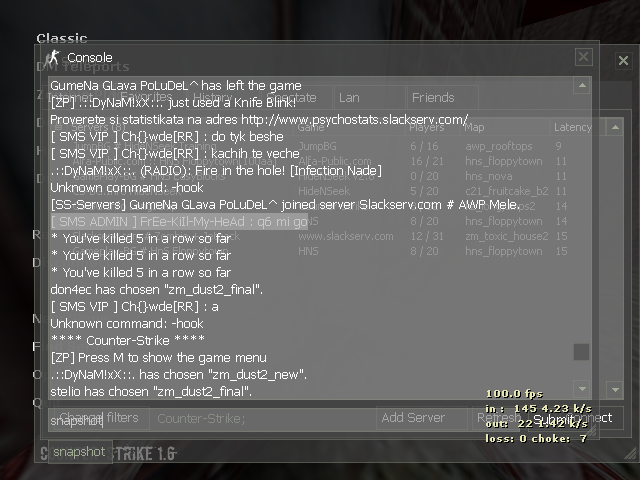Close the server browser window

pyautogui.click(x=623, y=61)
